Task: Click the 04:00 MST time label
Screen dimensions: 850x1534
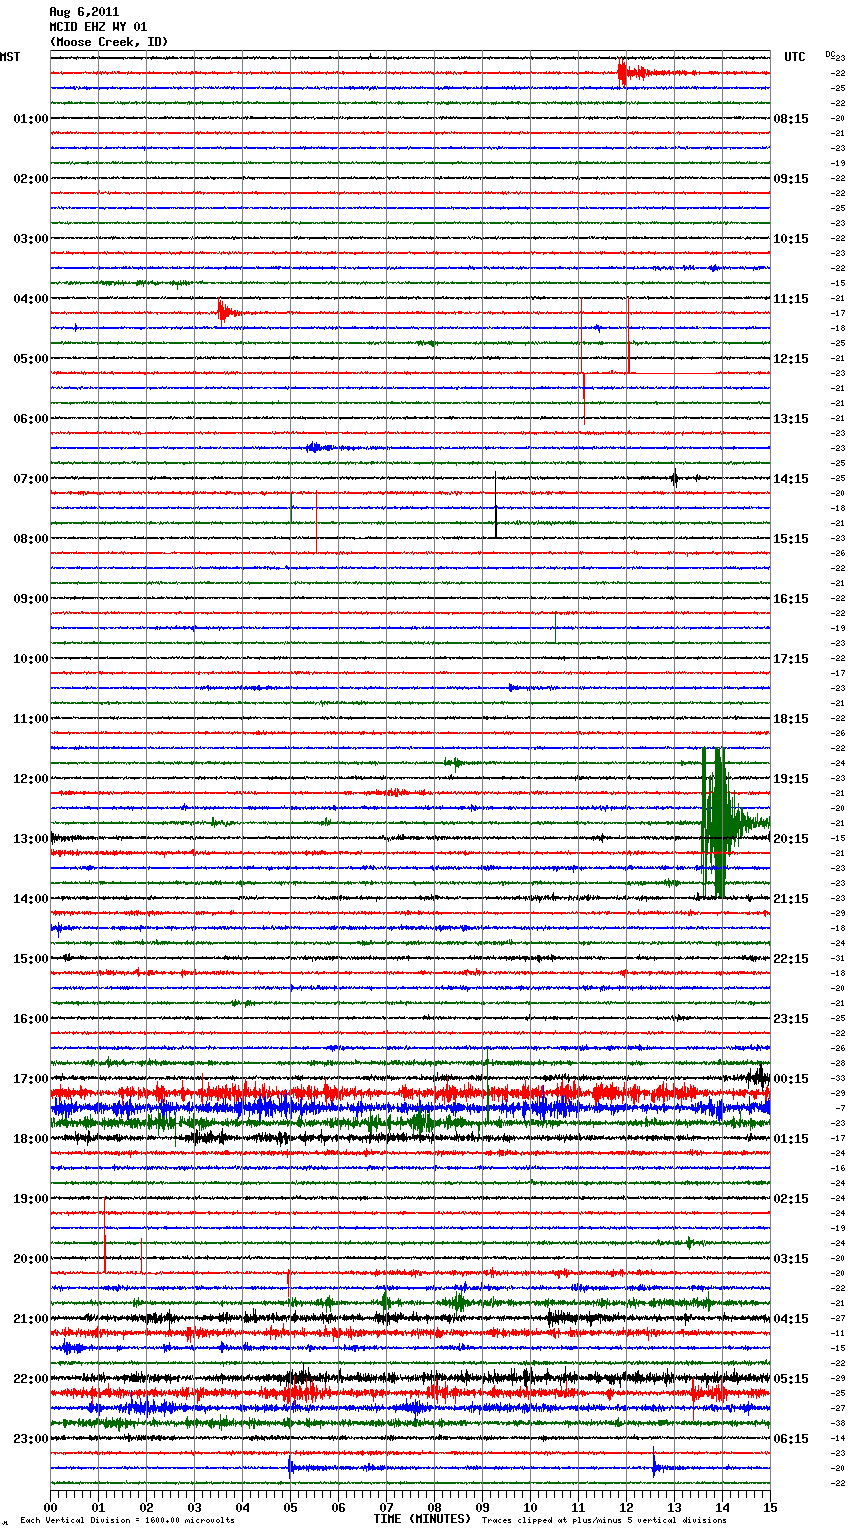Action: coord(31,299)
